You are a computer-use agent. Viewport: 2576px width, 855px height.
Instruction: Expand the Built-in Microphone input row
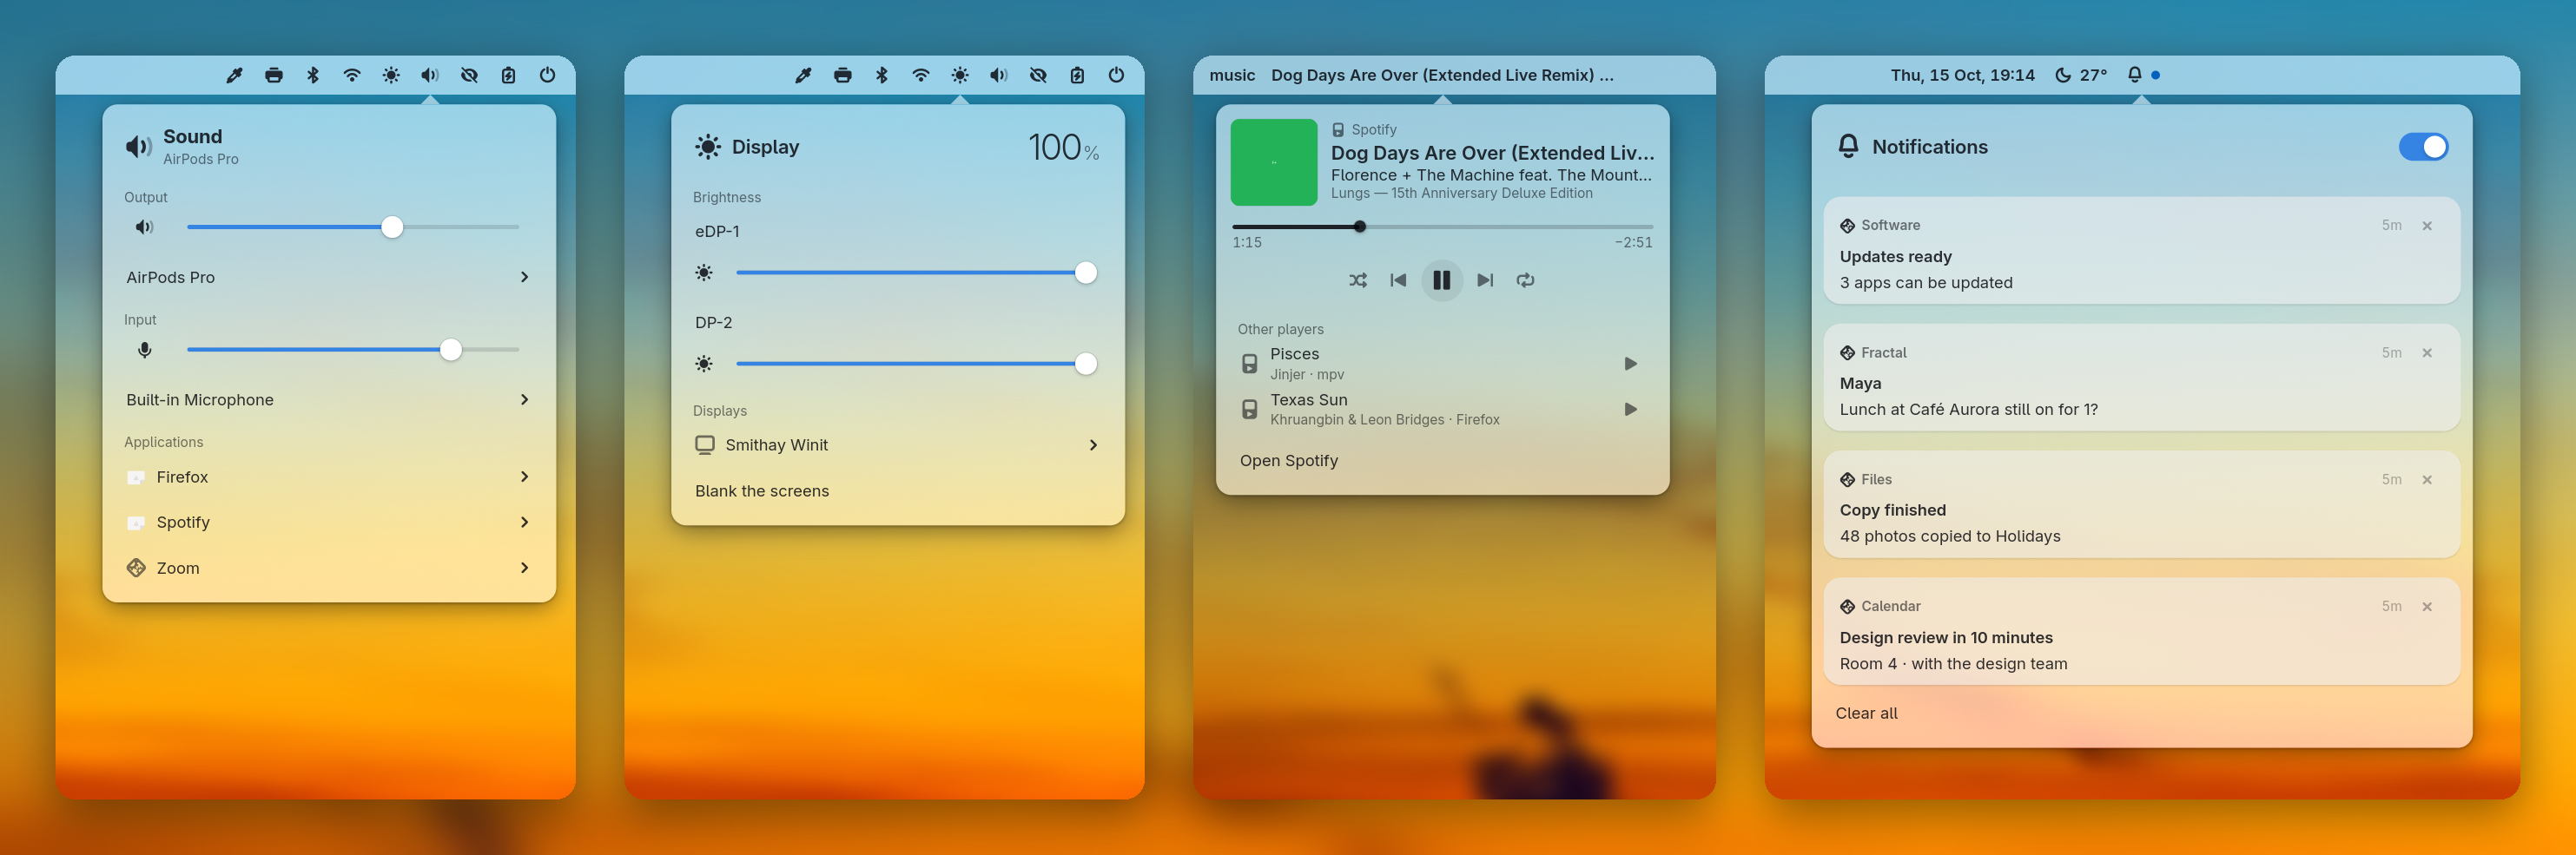tap(329, 400)
